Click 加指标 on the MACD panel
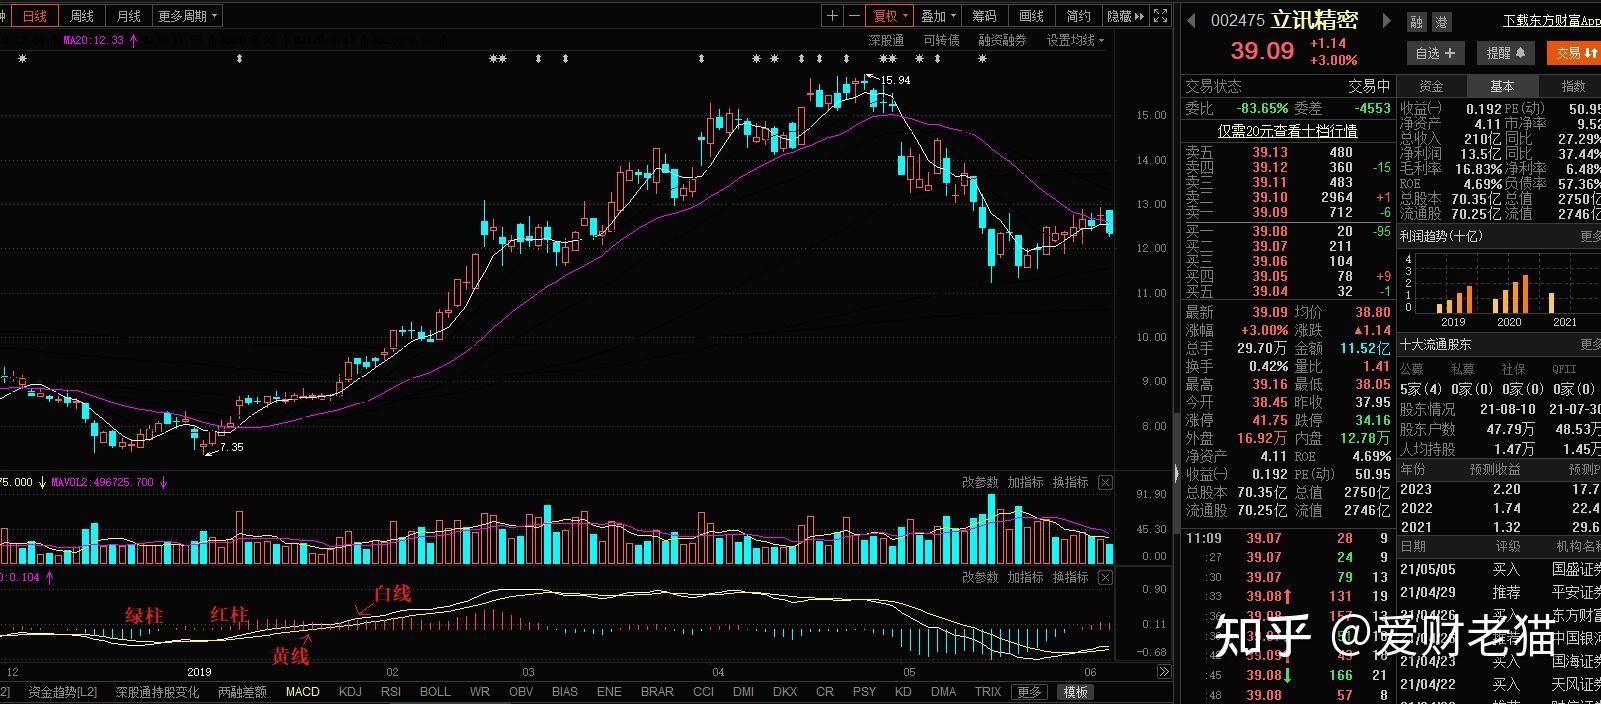Image resolution: width=1601 pixels, height=704 pixels. pyautogui.click(x=1025, y=577)
